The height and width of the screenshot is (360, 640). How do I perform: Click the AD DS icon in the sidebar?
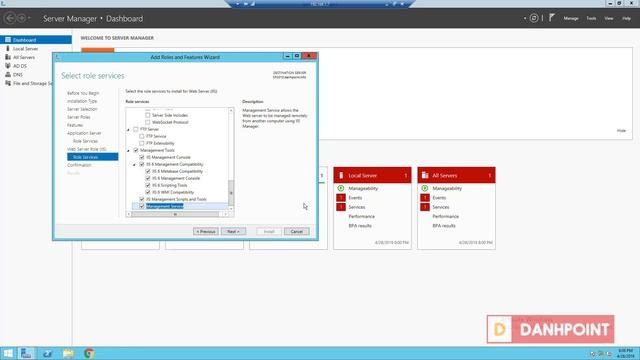[8, 66]
